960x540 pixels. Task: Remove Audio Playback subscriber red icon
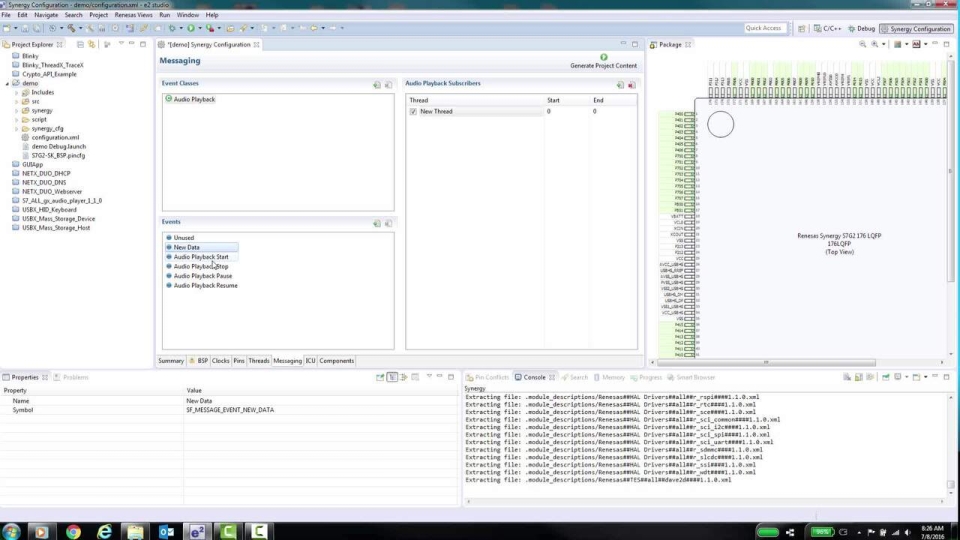632,85
